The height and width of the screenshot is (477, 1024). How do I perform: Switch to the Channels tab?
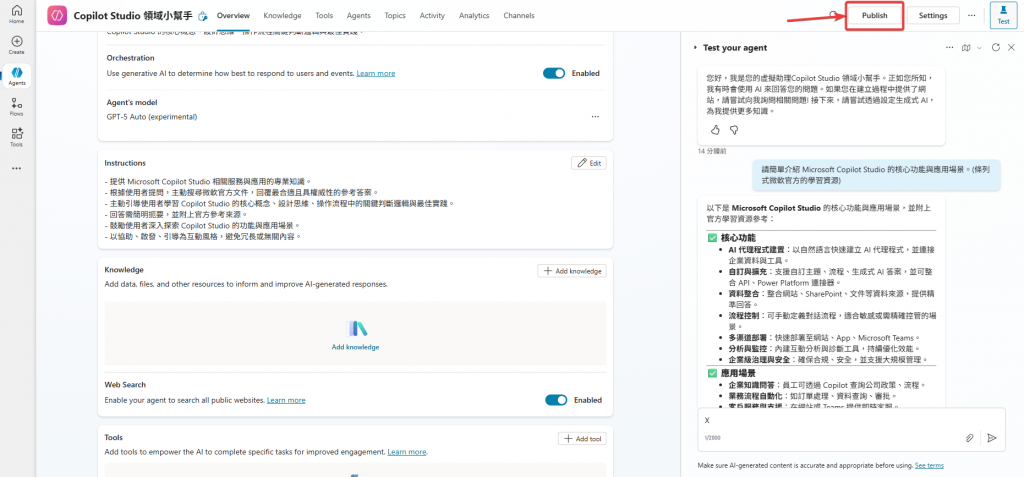[519, 15]
